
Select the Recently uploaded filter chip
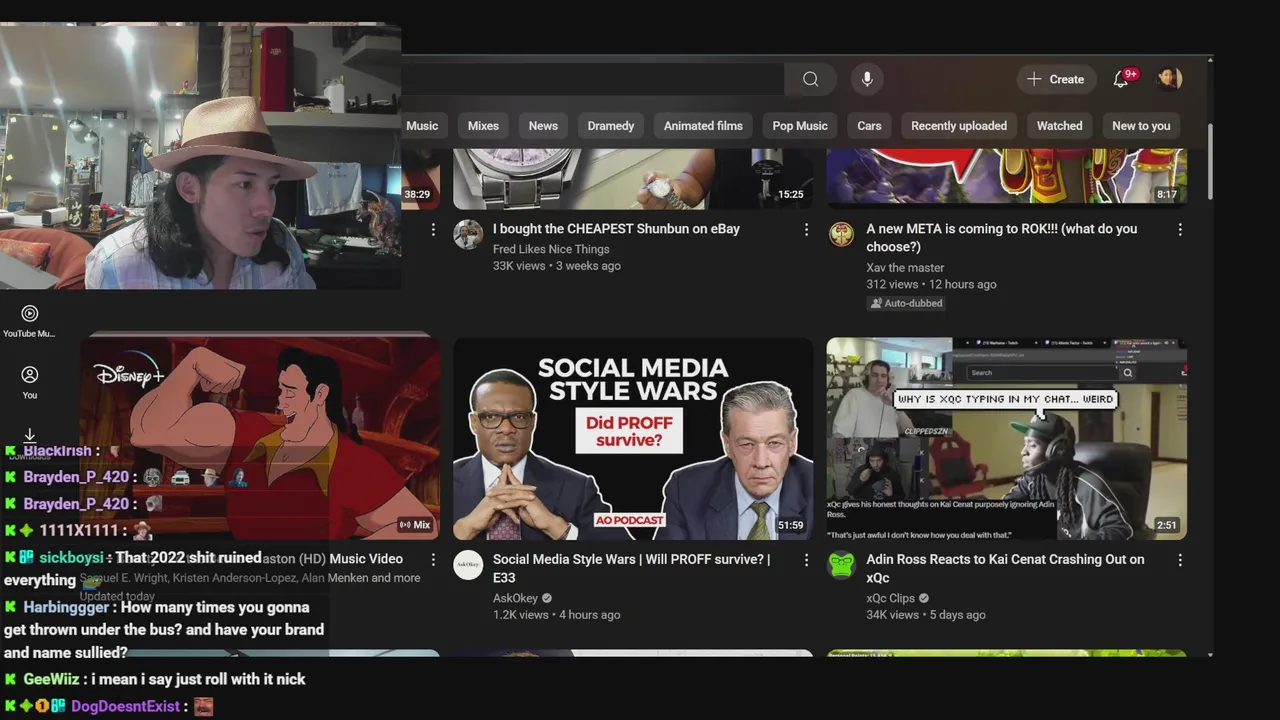(959, 126)
